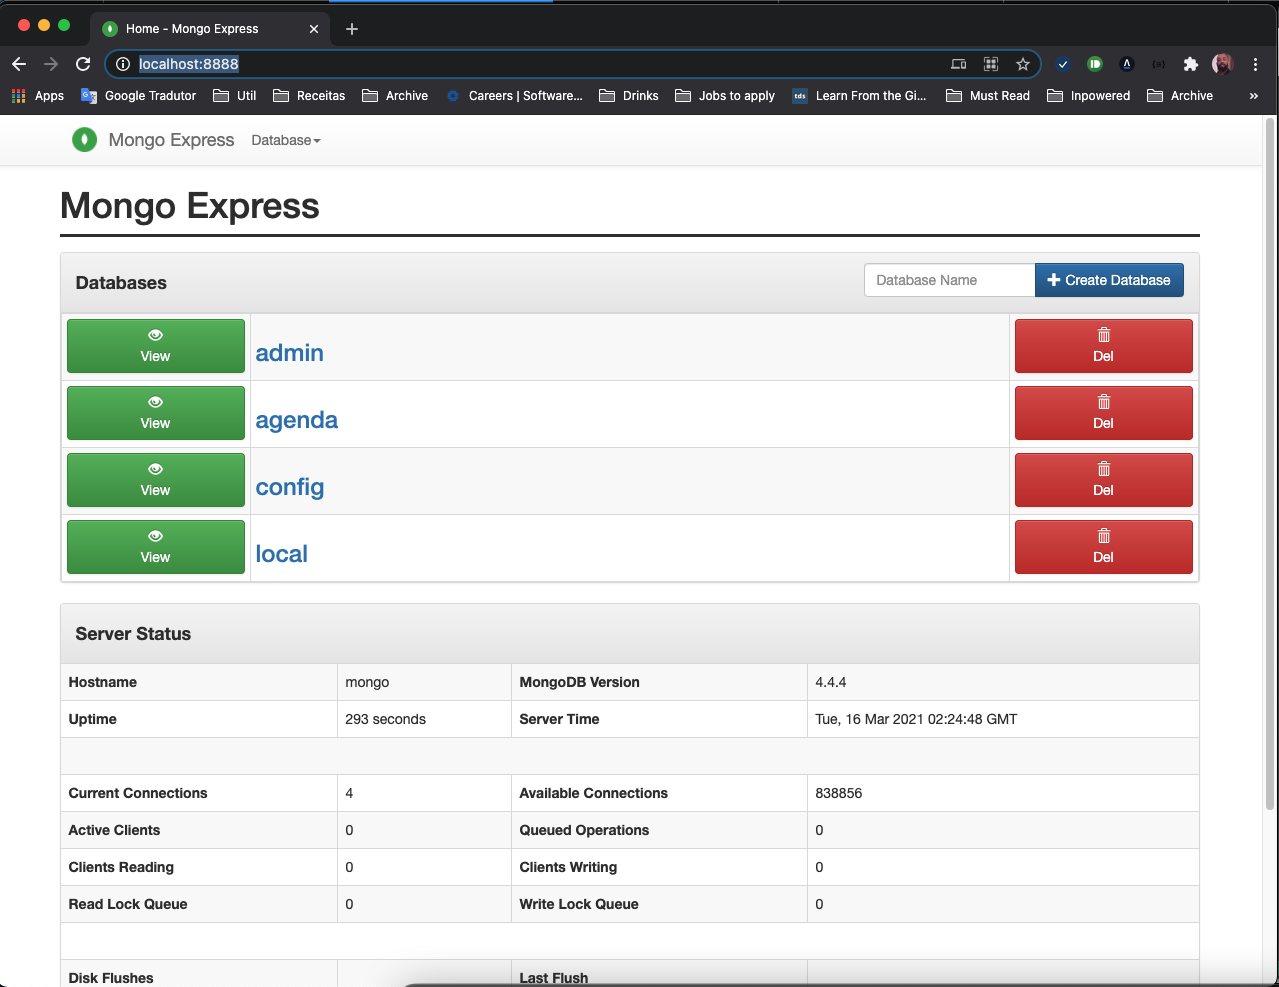Screen dimensions: 1279x987
Task: Open the Careers | Software bookmark
Action: click(x=514, y=96)
